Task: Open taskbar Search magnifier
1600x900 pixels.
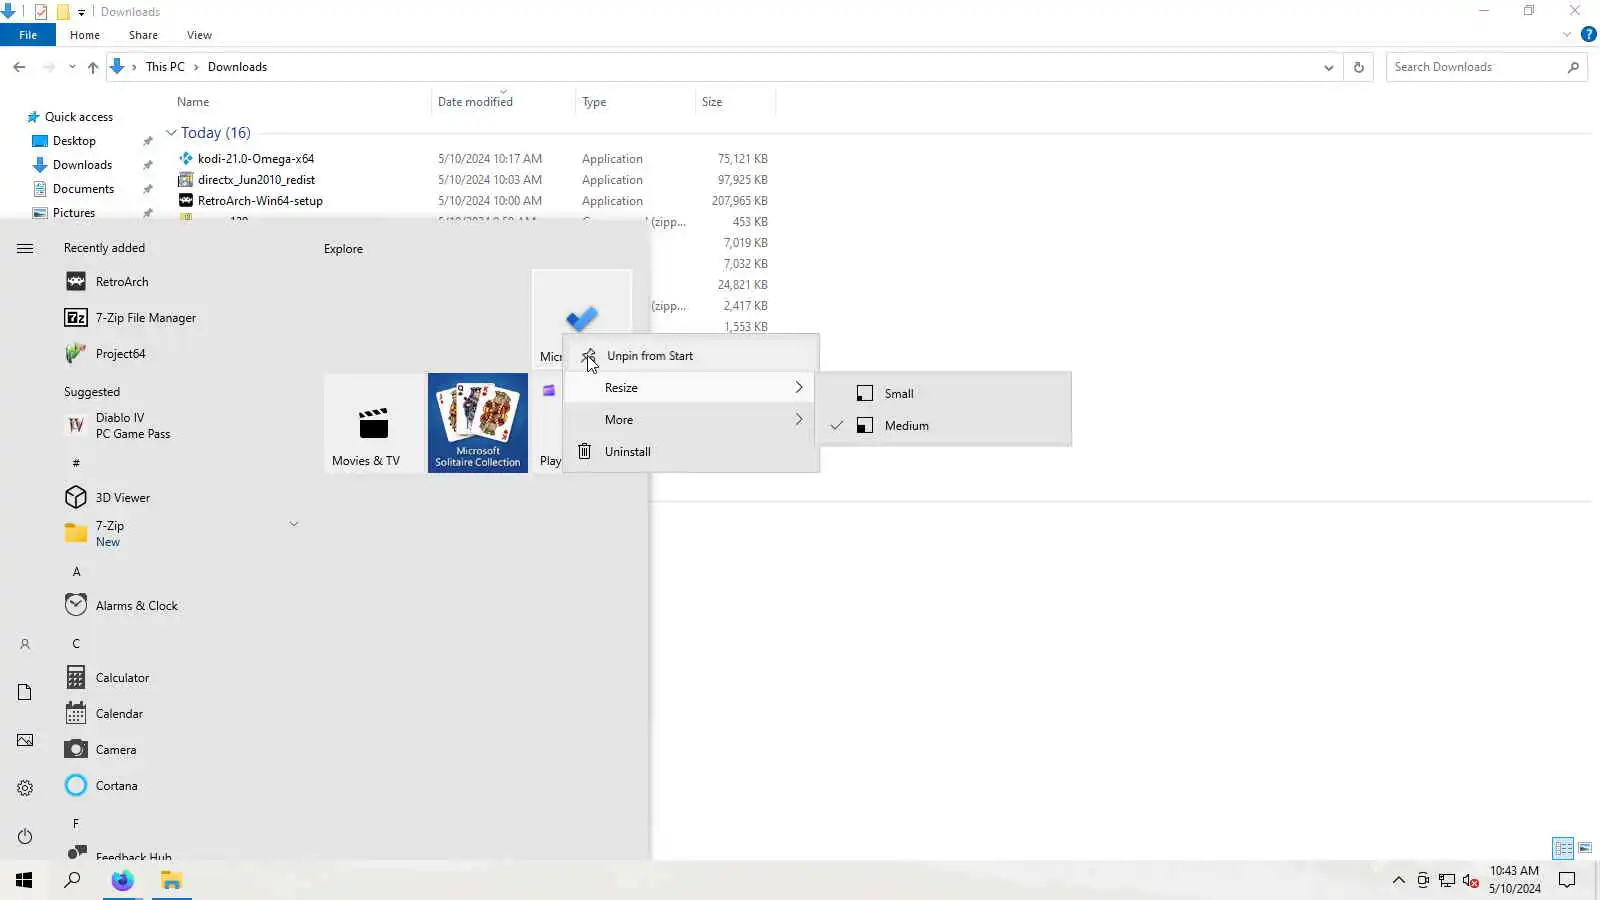Action: tap(72, 880)
